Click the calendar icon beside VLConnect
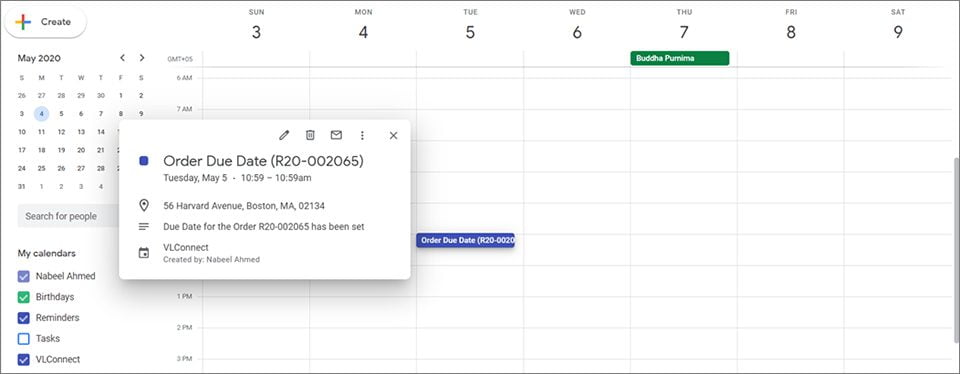This screenshot has width=960, height=374. (x=144, y=253)
